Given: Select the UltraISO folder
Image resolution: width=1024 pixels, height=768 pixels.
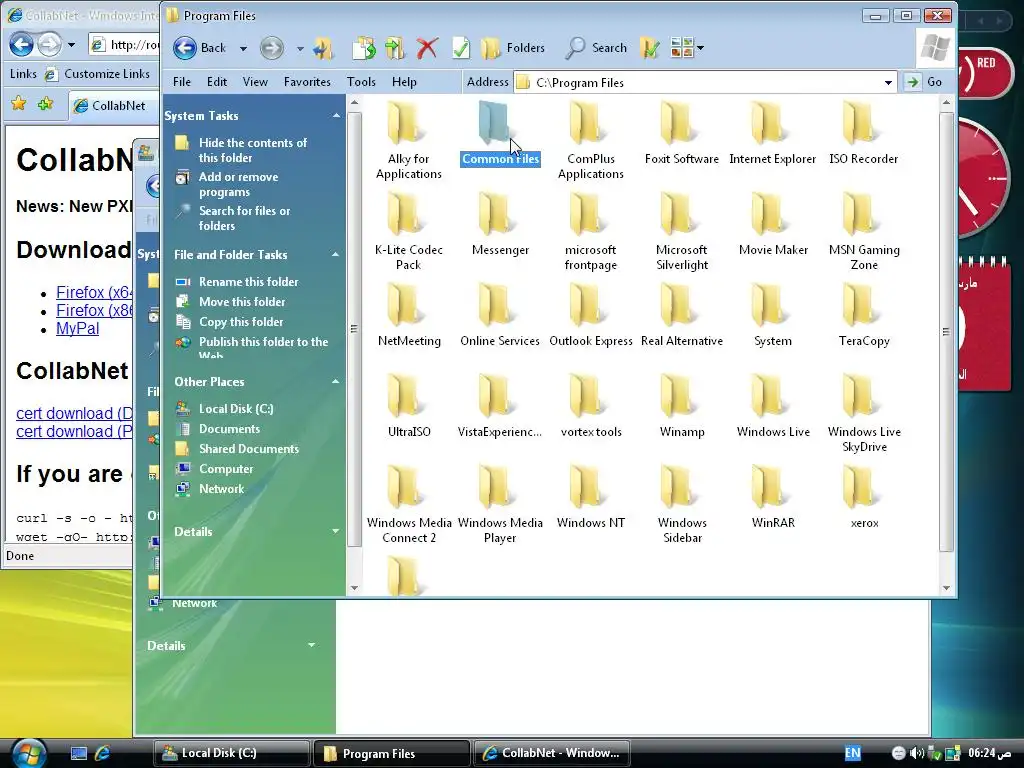Looking at the screenshot, I should [409, 406].
